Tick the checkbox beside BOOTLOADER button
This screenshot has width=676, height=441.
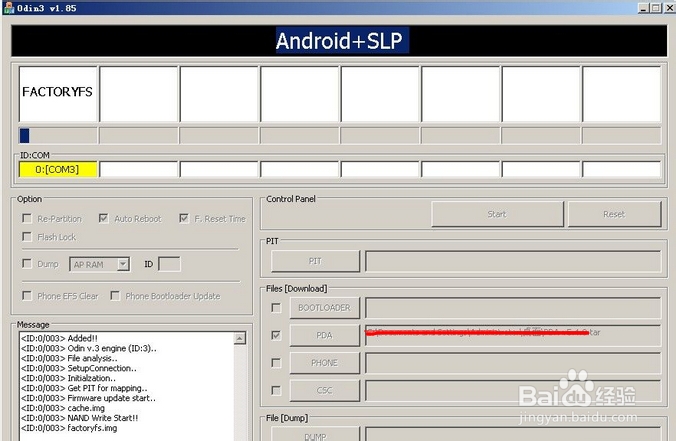(x=276, y=308)
